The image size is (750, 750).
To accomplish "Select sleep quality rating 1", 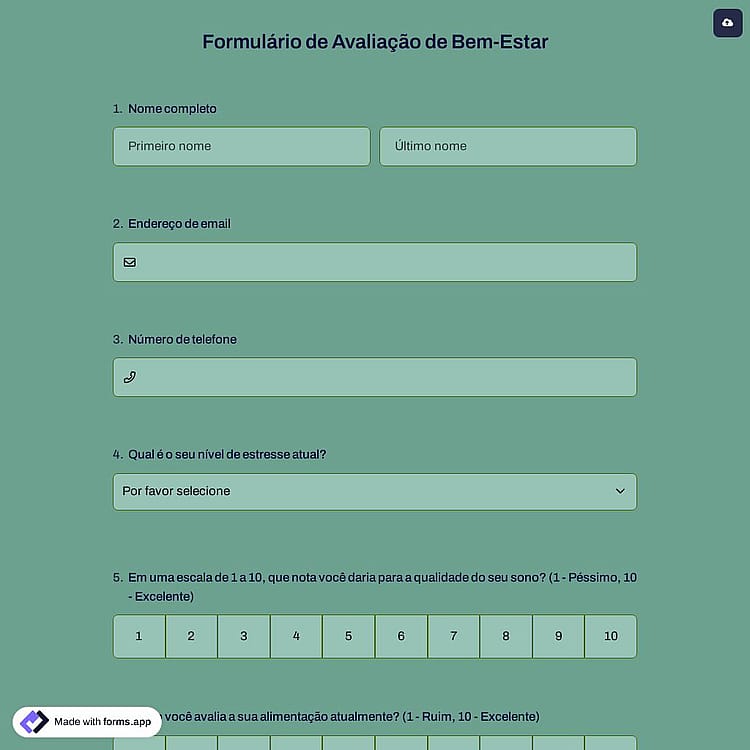I will point(139,636).
